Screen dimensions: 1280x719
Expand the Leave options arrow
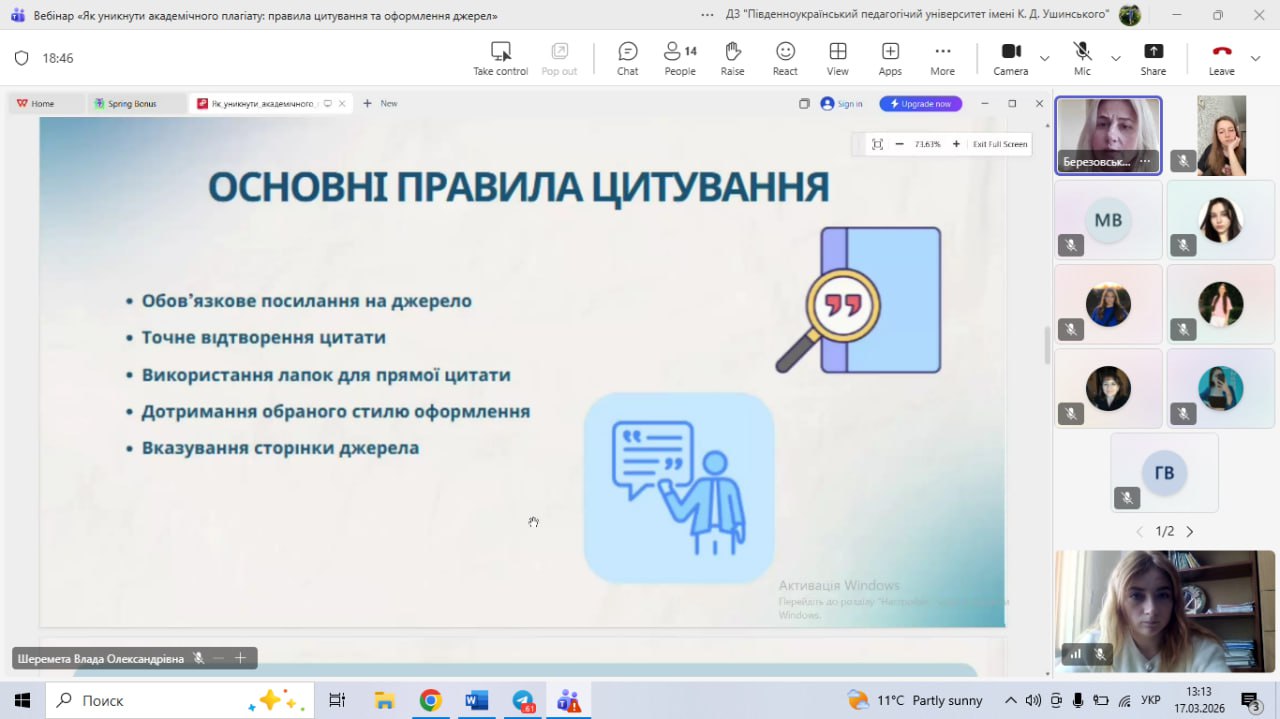click(x=1256, y=59)
